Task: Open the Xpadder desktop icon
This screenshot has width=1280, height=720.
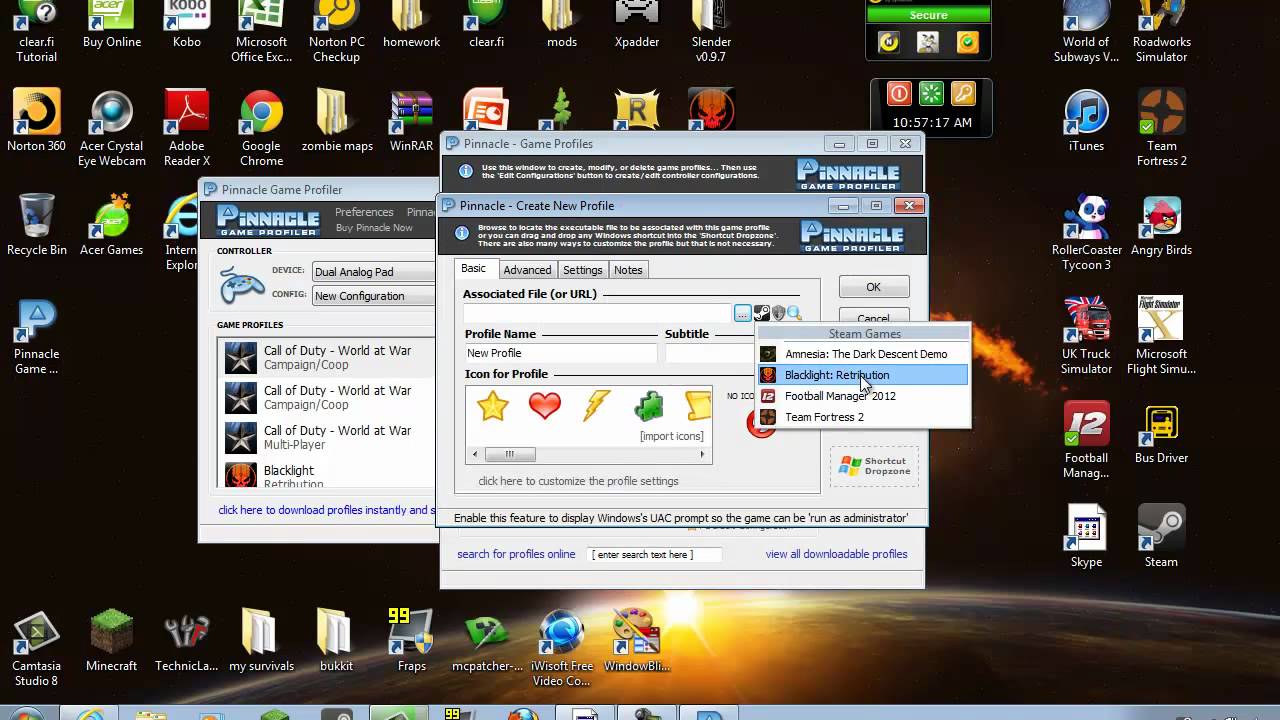Action: pos(636,24)
